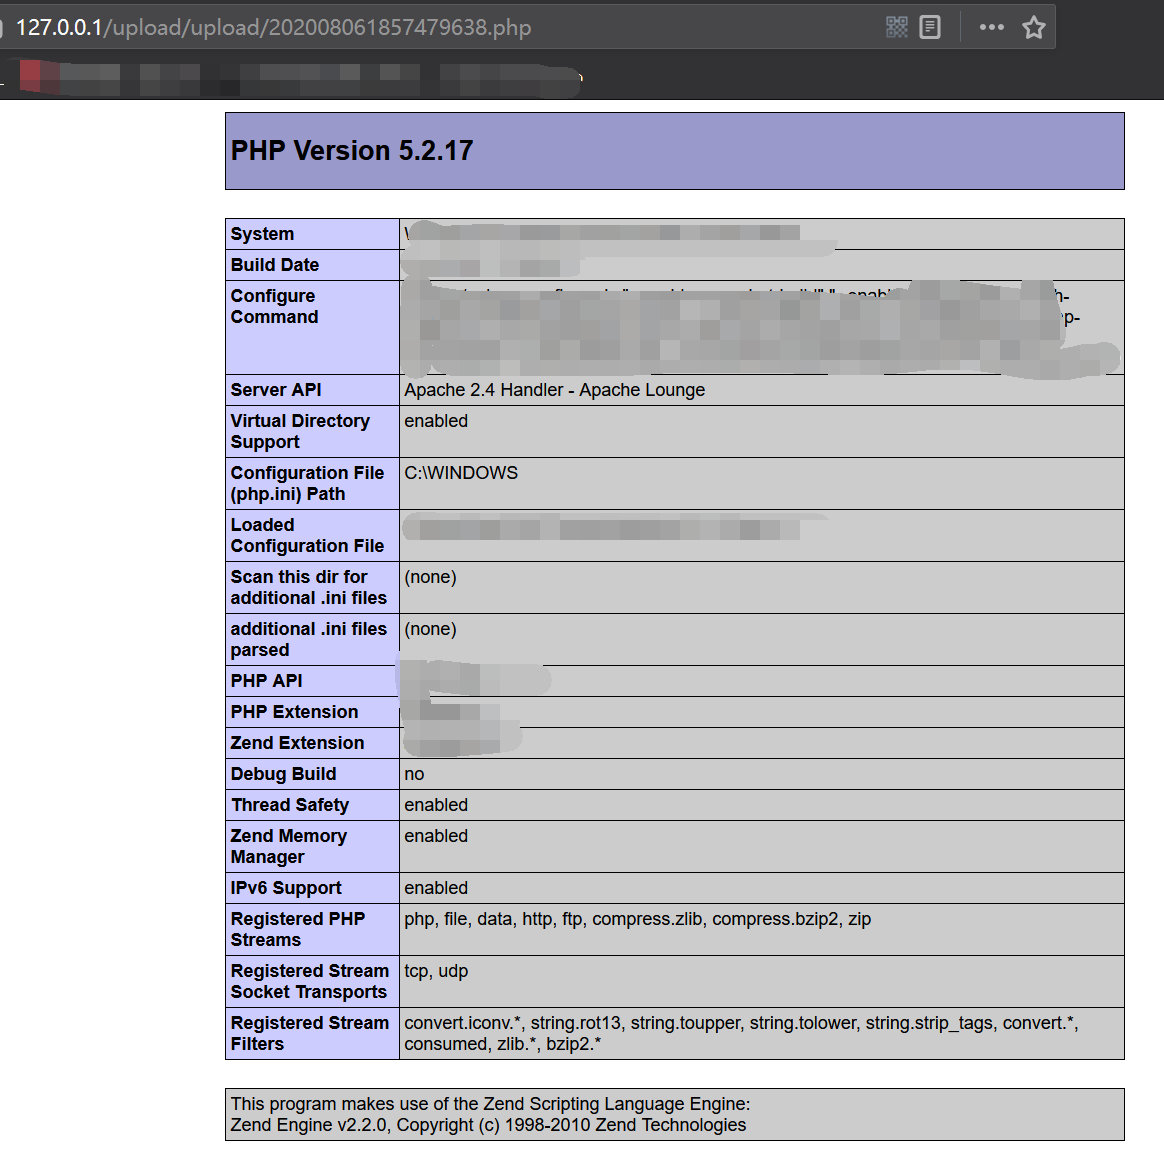This screenshot has height=1167, width=1164.
Task: Click the PHP Version 5.2.17 header
Action: 351,151
